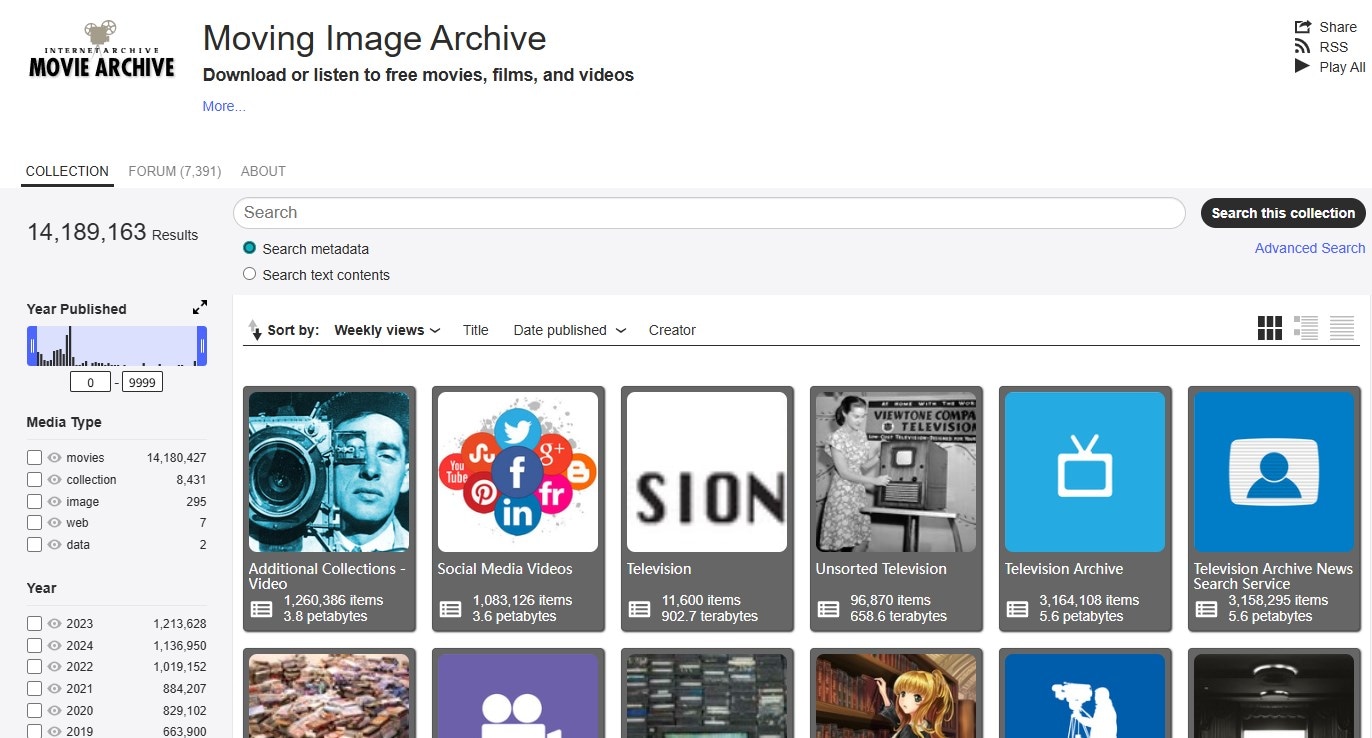Viewport: 1372px width, 738px height.
Task: Show only web via eye icon
Action: tap(54, 523)
